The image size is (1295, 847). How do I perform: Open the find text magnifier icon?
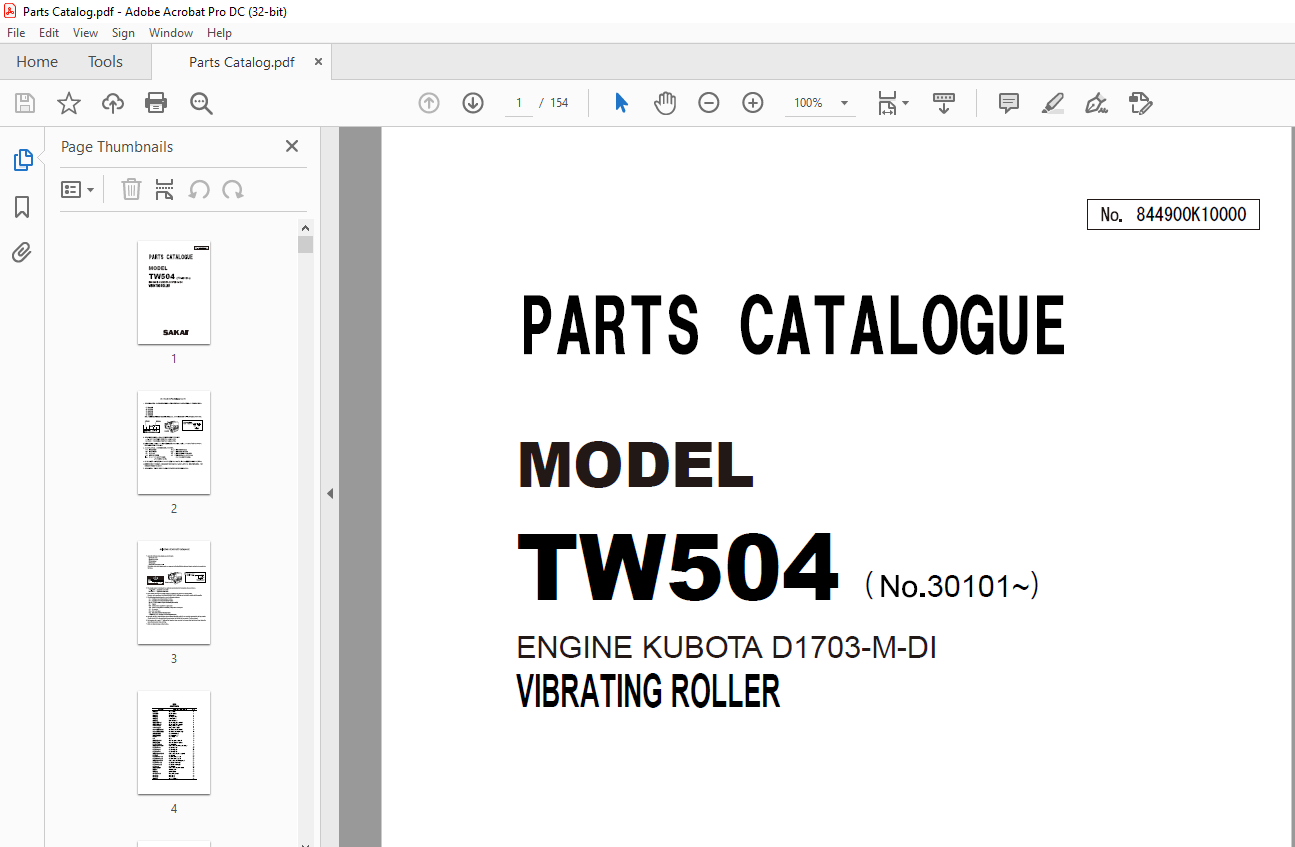coord(201,103)
